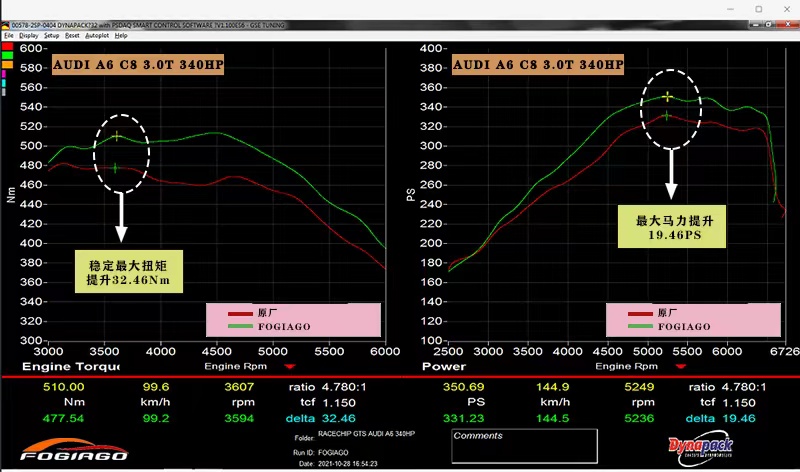Minimize the outer viewer window
The width and height of the screenshot is (800, 472).
[x=731, y=9]
